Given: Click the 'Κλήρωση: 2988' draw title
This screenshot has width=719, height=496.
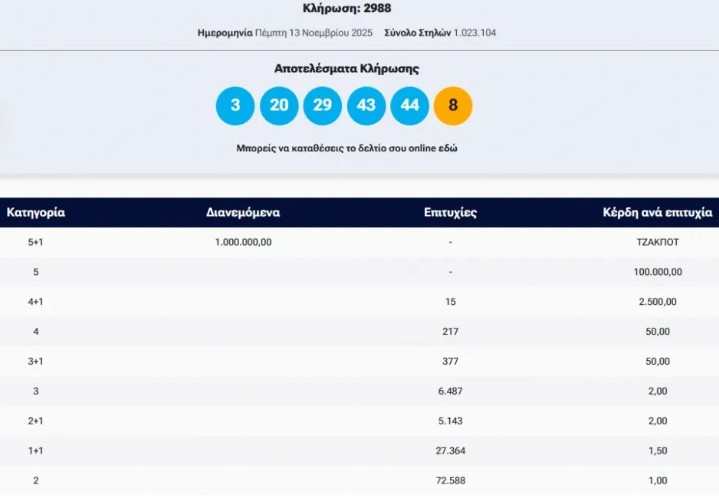Looking at the screenshot, I should click(346, 9).
